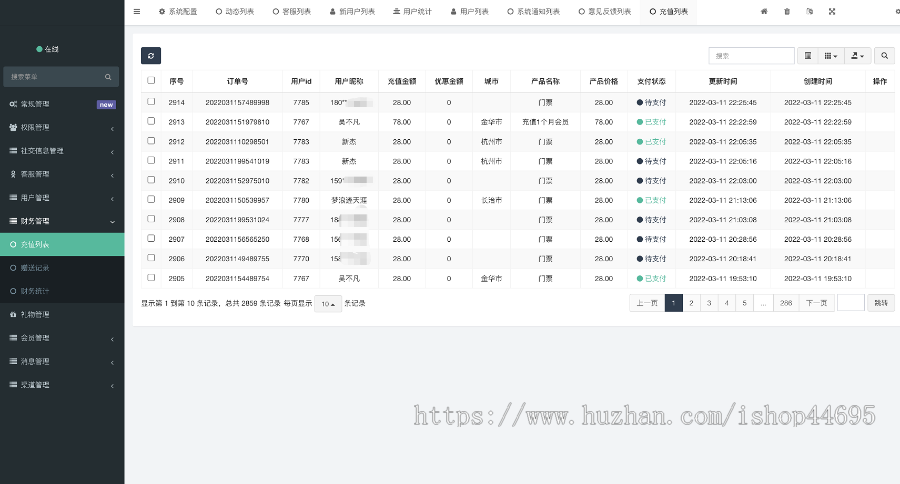Open the page size 10 dropdown
The image size is (900, 484).
pos(328,304)
